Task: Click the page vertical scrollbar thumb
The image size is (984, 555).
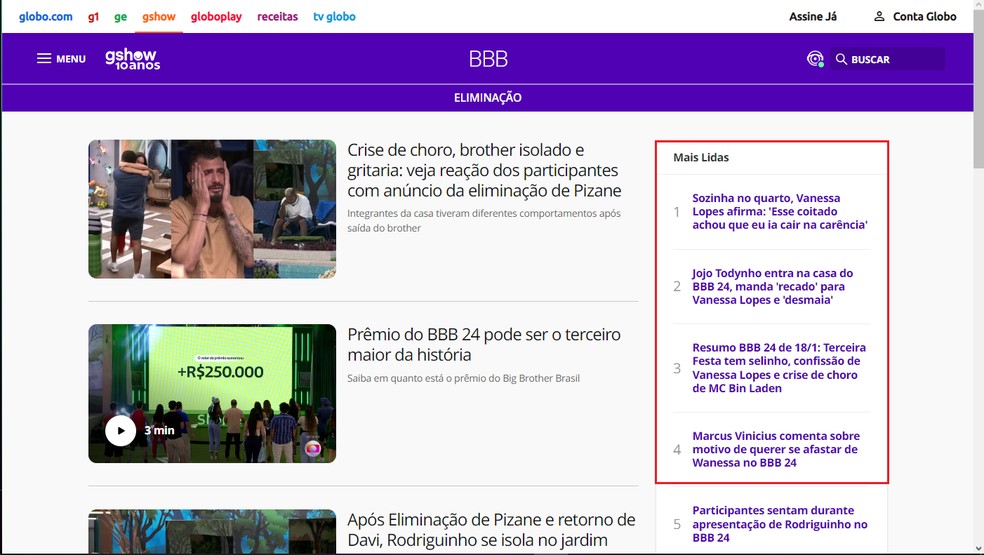Action: click(x=978, y=90)
